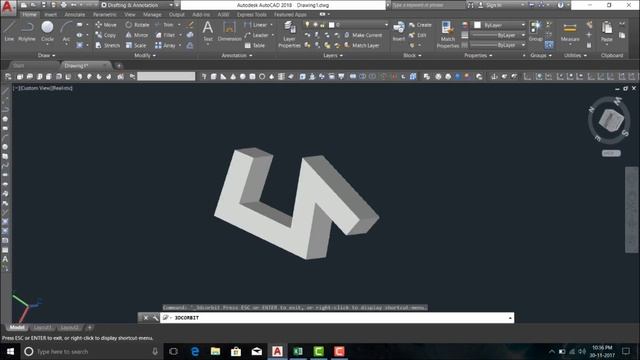Viewport: 640px width, 360px height.
Task: Open the Windows Start menu
Action: click(10, 351)
